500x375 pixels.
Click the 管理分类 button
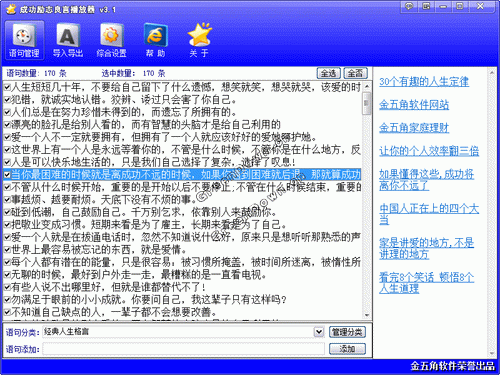click(x=347, y=332)
